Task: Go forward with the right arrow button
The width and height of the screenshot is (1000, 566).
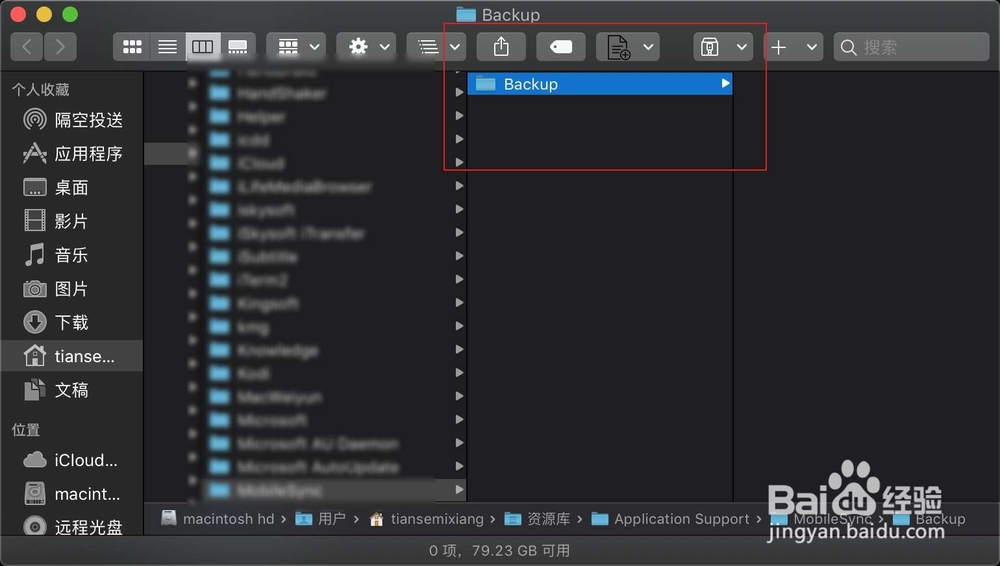Action: click(x=60, y=47)
